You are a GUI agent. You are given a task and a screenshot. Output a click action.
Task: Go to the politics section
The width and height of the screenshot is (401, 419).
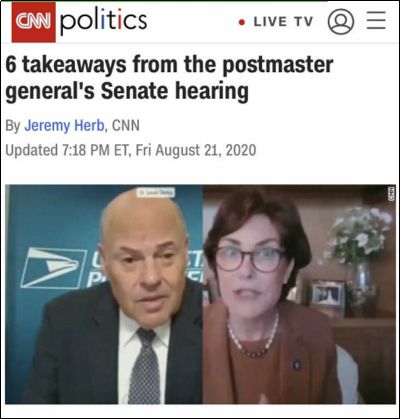[x=104, y=22]
